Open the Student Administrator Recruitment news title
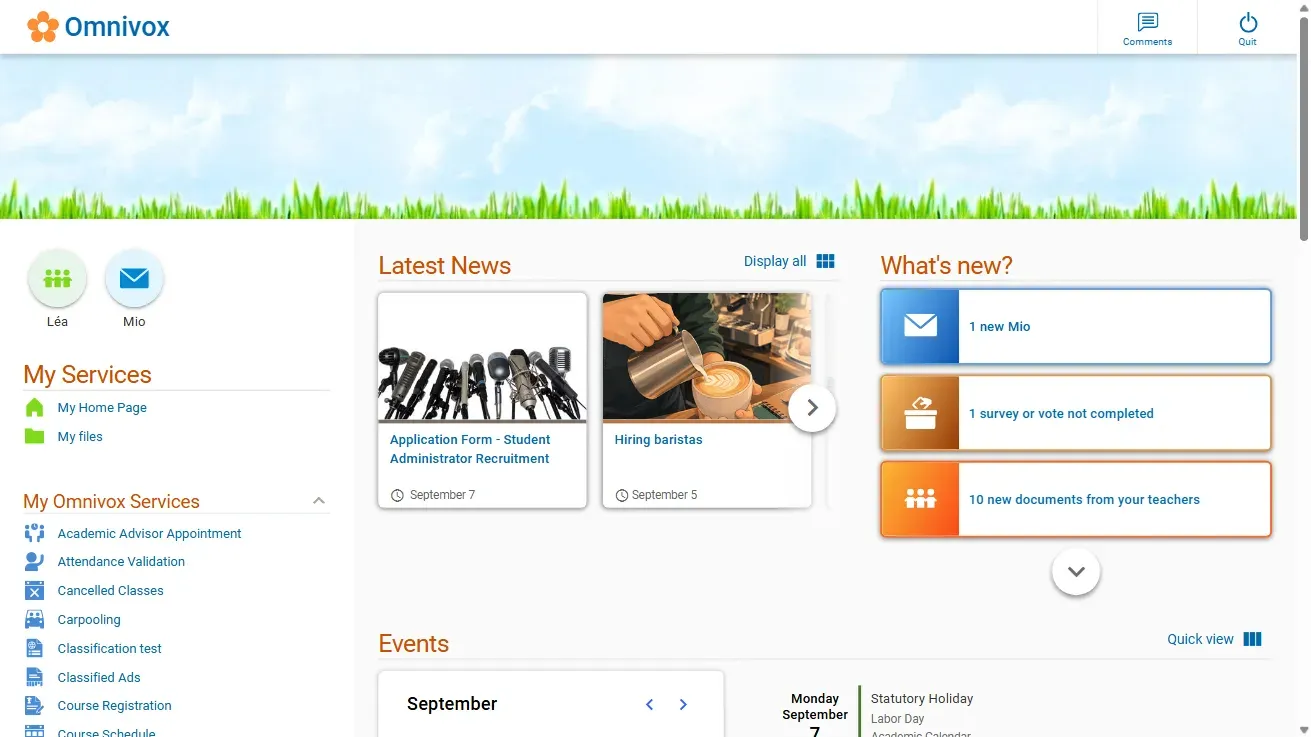The width and height of the screenshot is (1311, 737). 470,449
